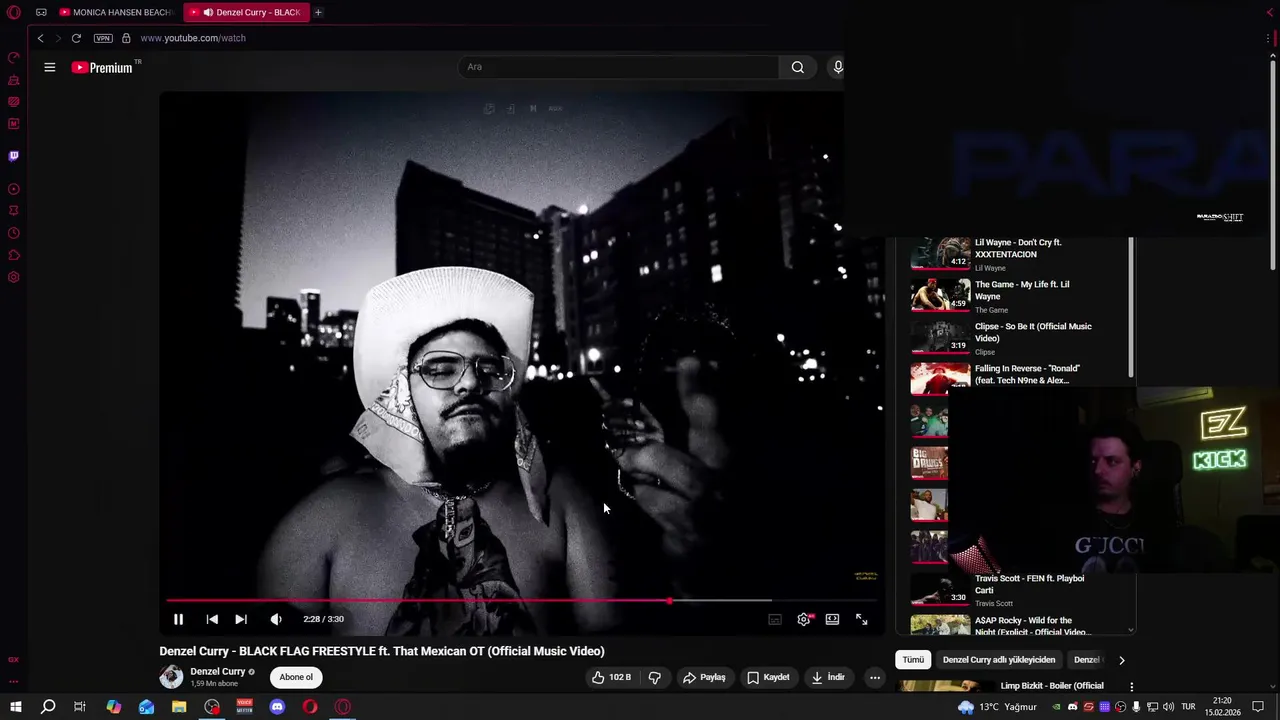Use the playlist panel scrollbar

click(x=1131, y=307)
